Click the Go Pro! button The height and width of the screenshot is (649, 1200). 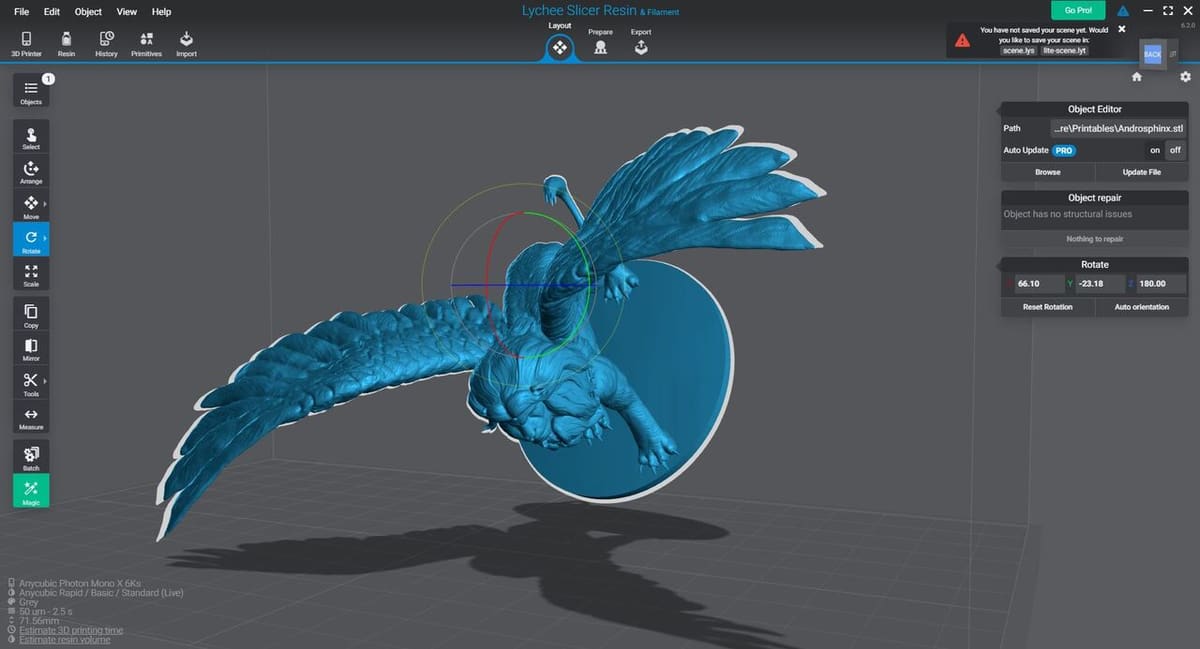[1078, 10]
